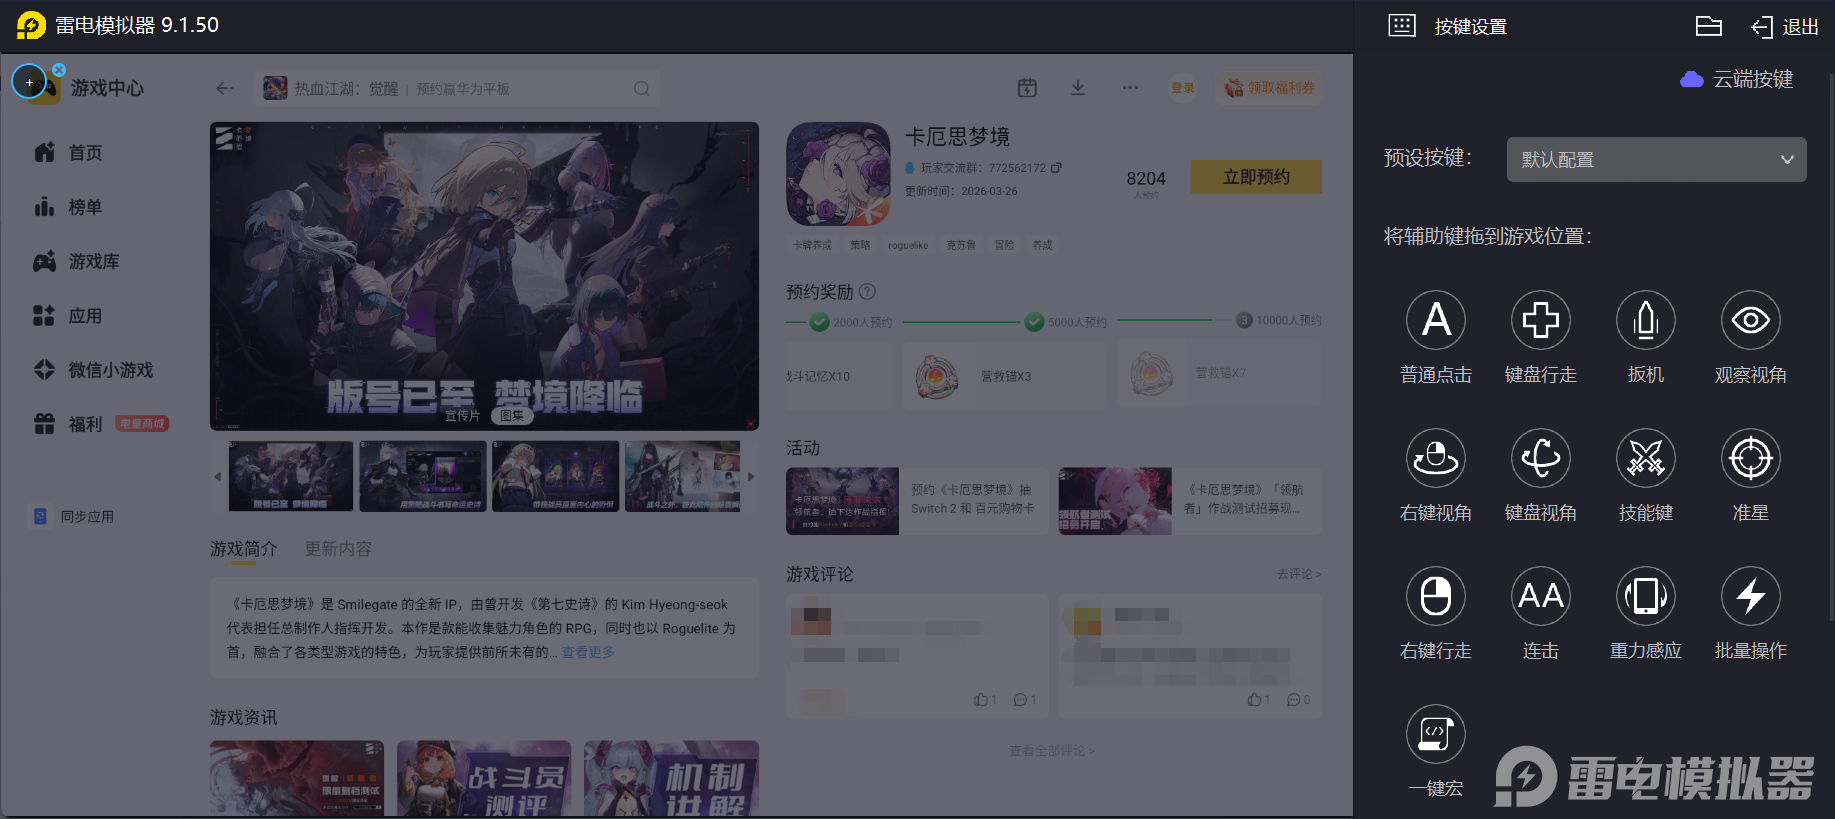Select the 键盘行走 D-pad key icon
Image resolution: width=1835 pixels, height=819 pixels.
(x=1541, y=320)
